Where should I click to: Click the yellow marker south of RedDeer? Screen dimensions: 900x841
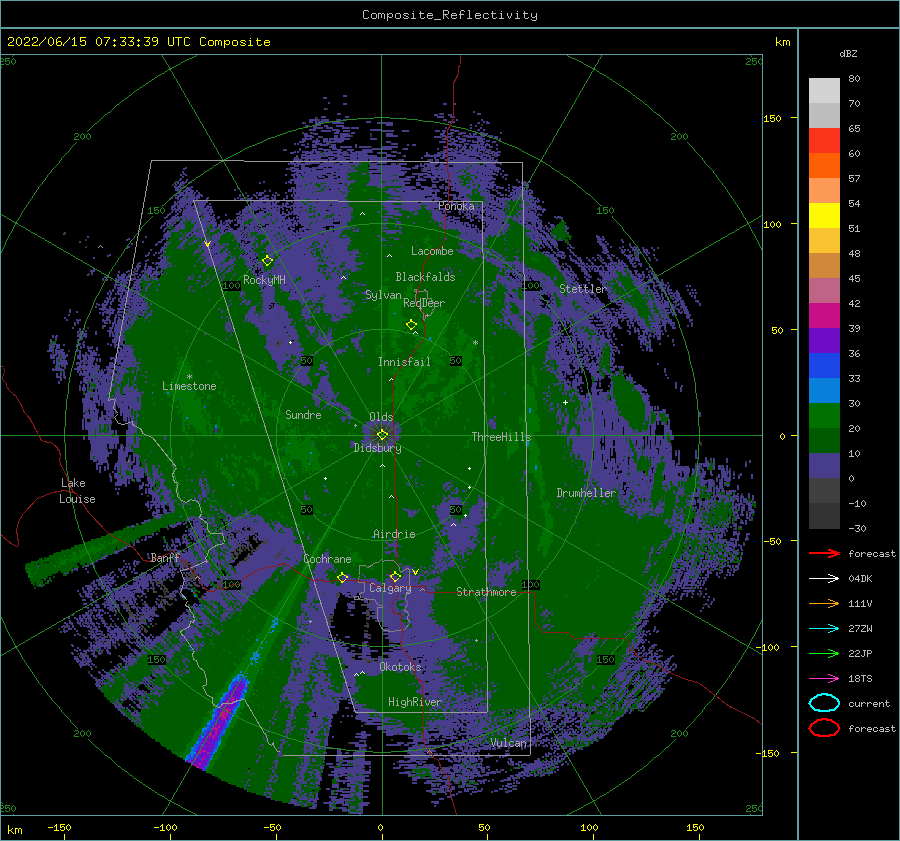pos(412,325)
